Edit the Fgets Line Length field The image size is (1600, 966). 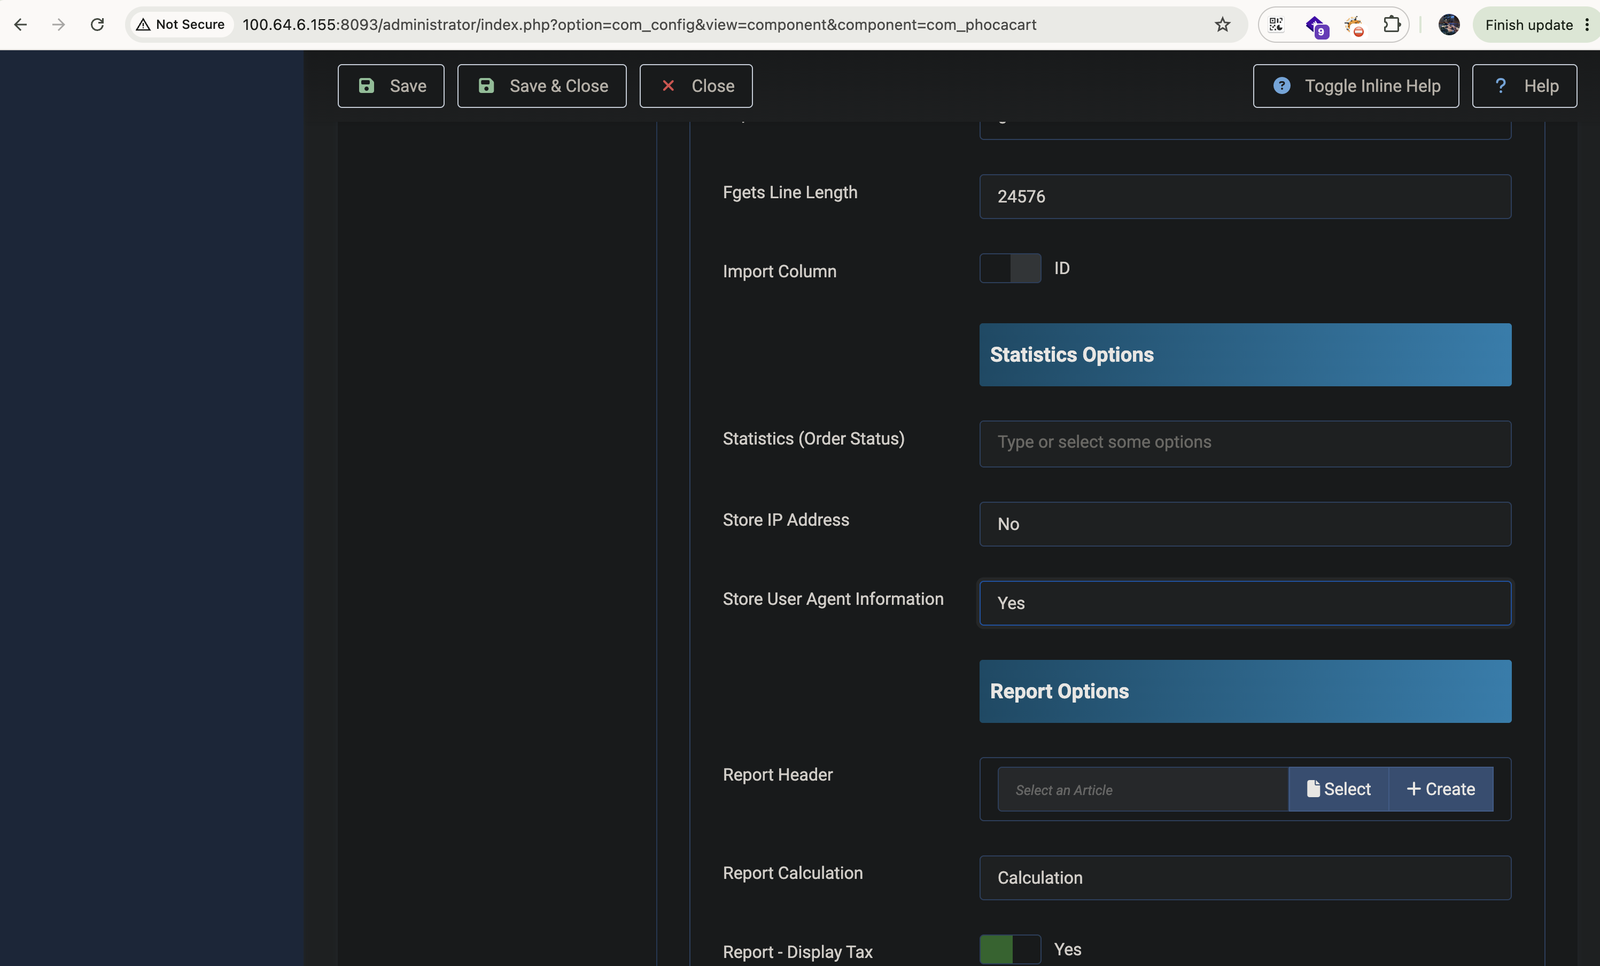[1245, 197]
